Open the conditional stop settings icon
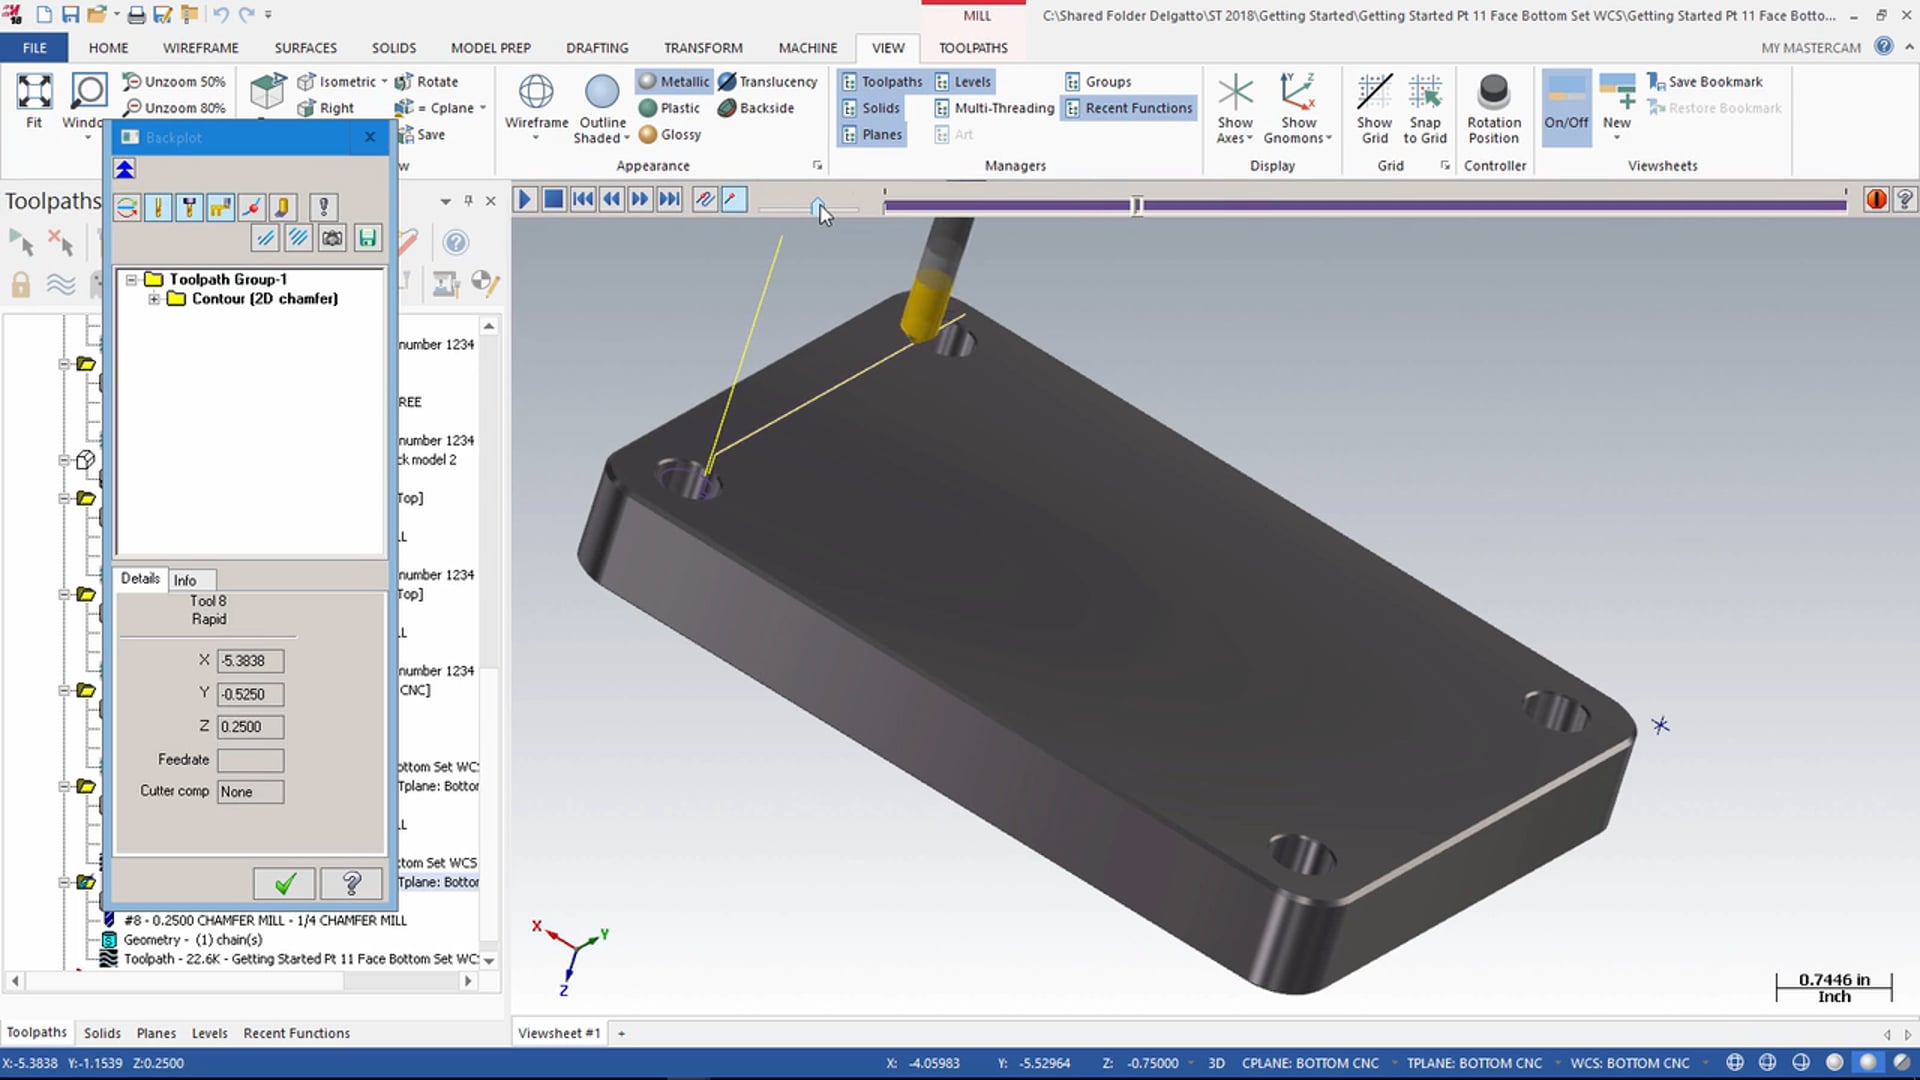1920x1080 pixels. [1876, 199]
